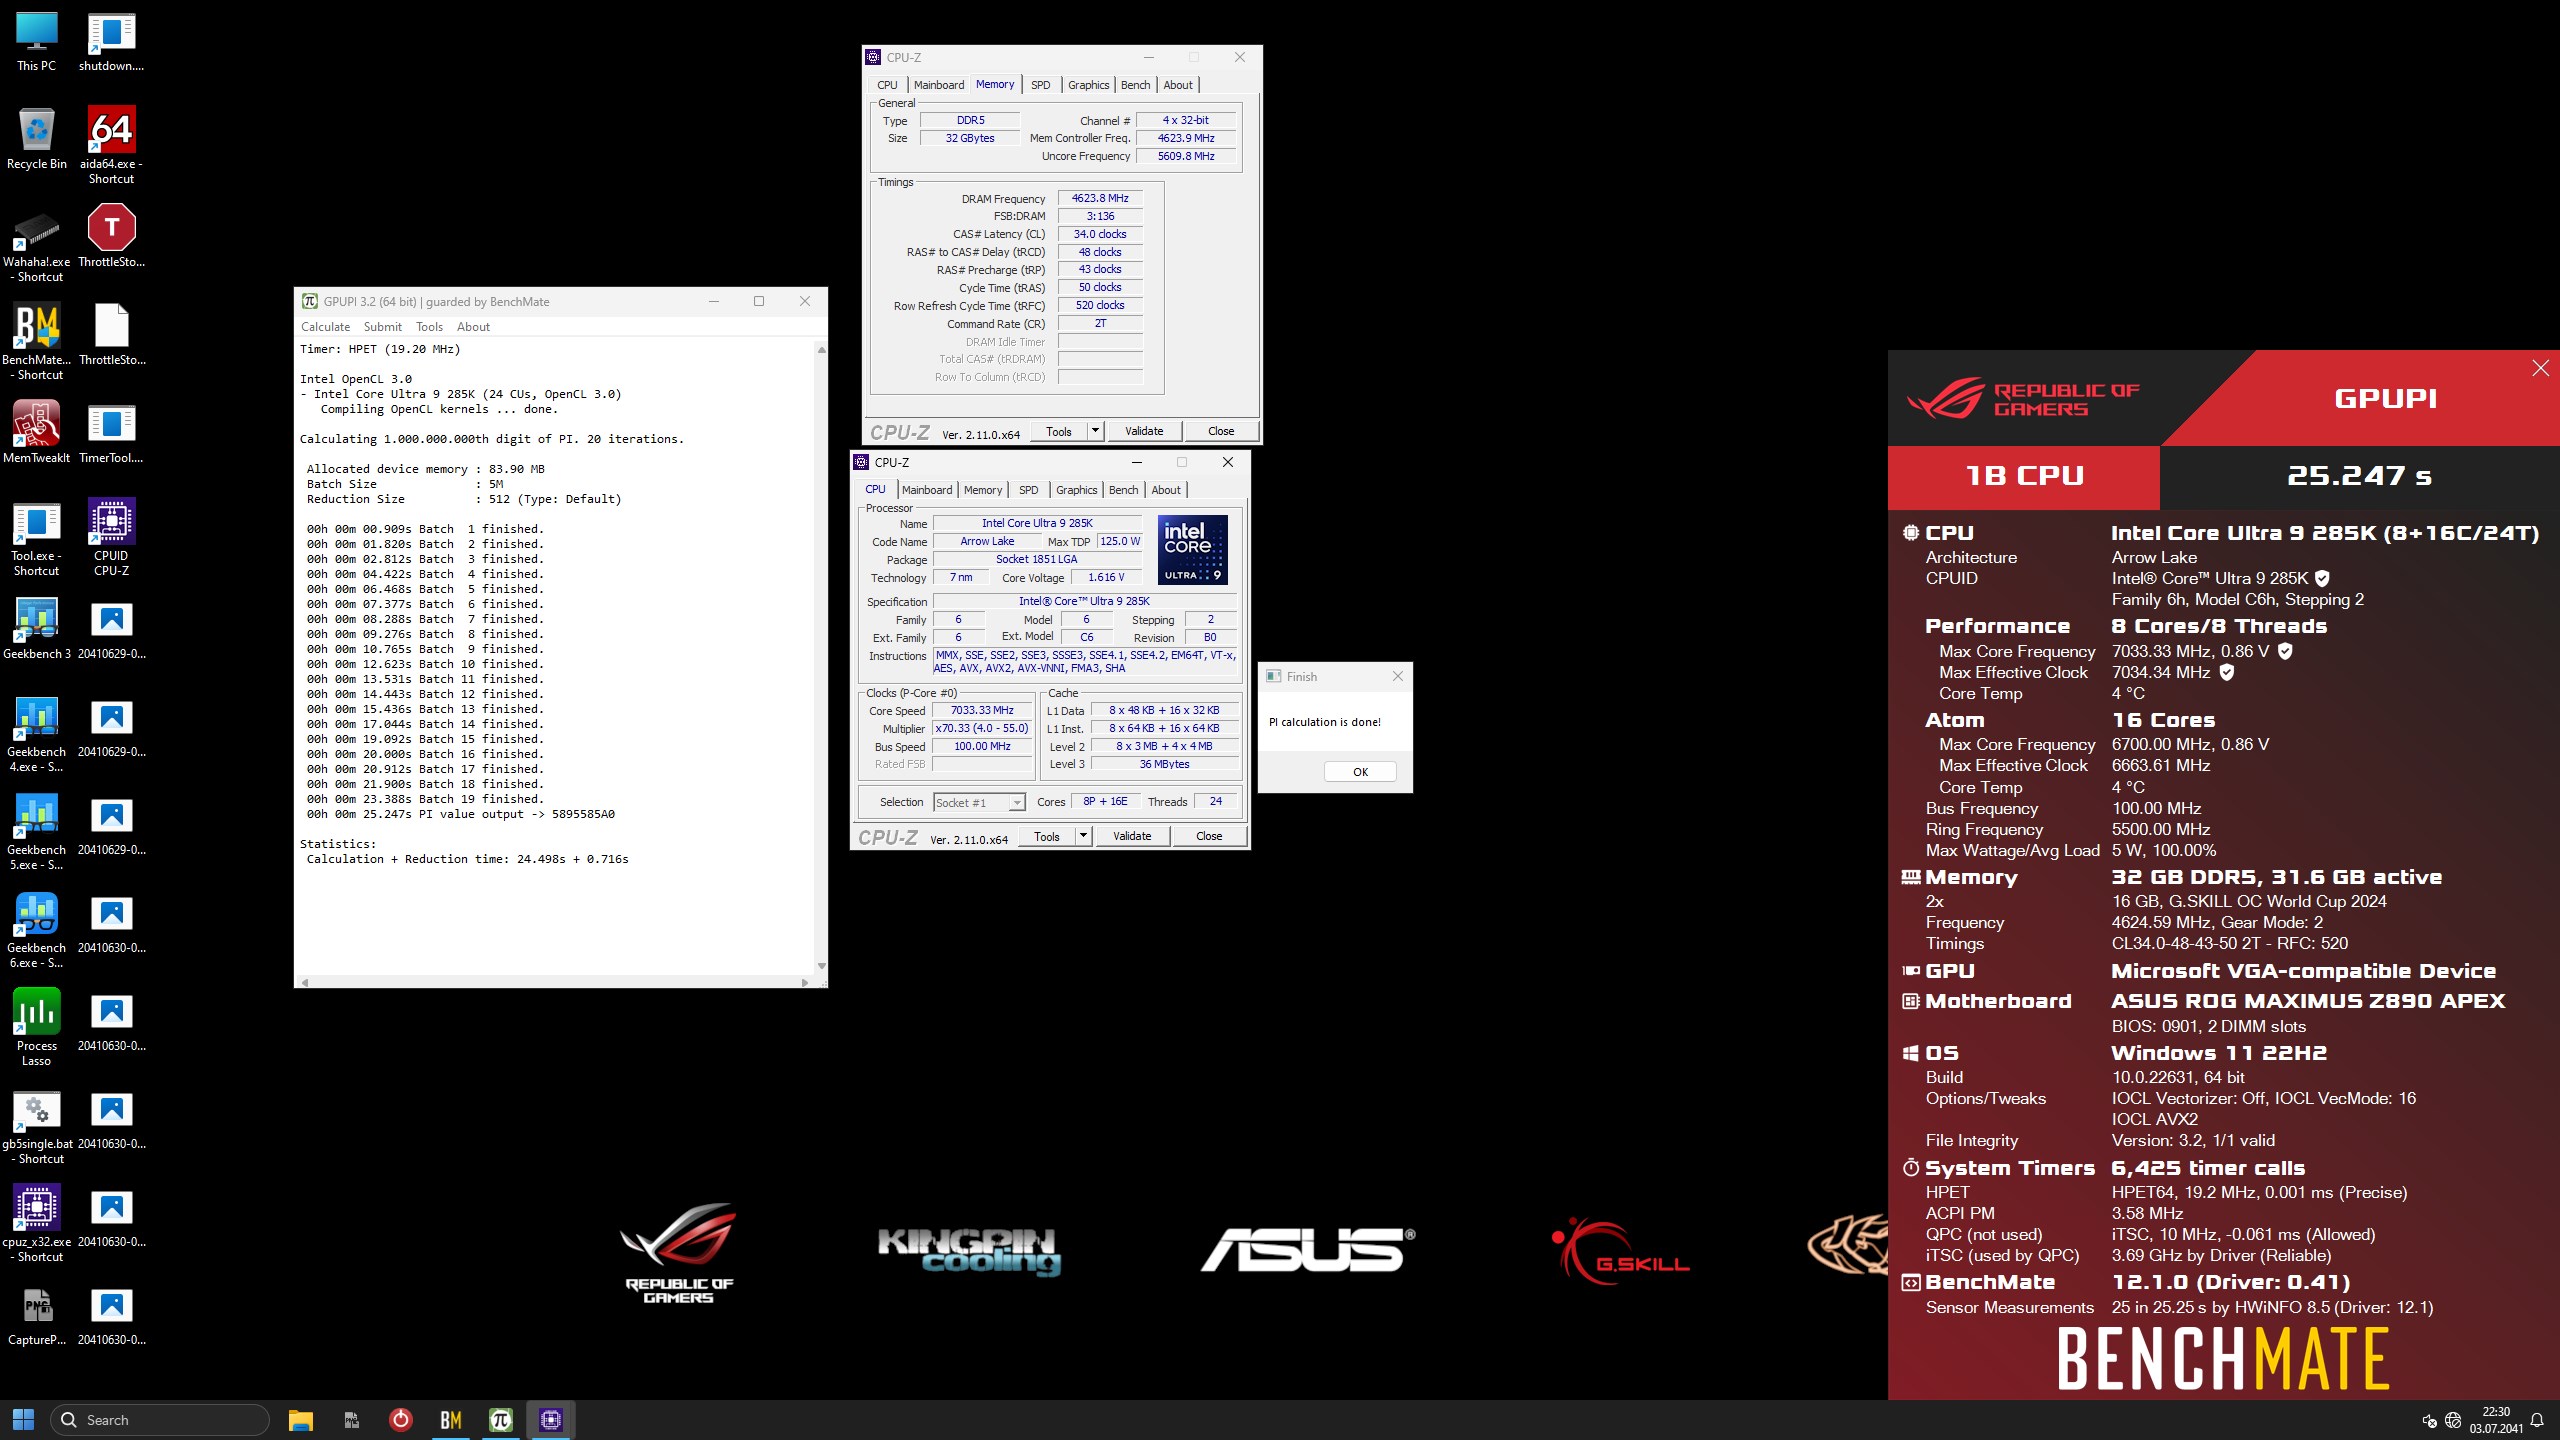
Task: Launch Geekbench 5.exe shortcut
Action: coord(37,831)
